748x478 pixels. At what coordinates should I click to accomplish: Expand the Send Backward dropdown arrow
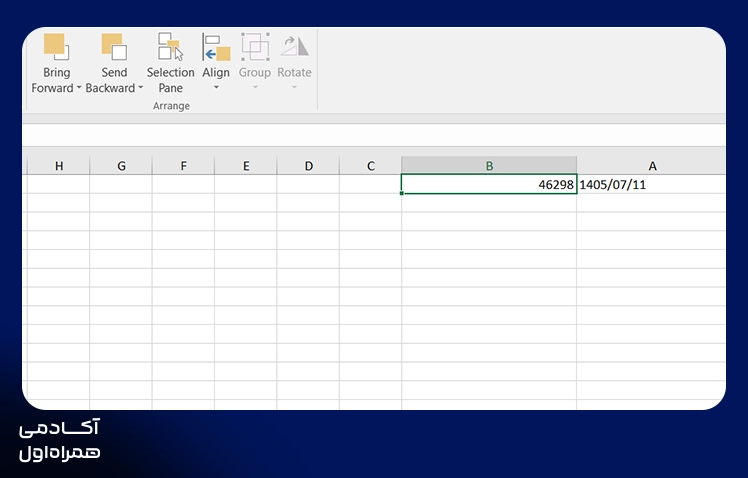(140, 88)
